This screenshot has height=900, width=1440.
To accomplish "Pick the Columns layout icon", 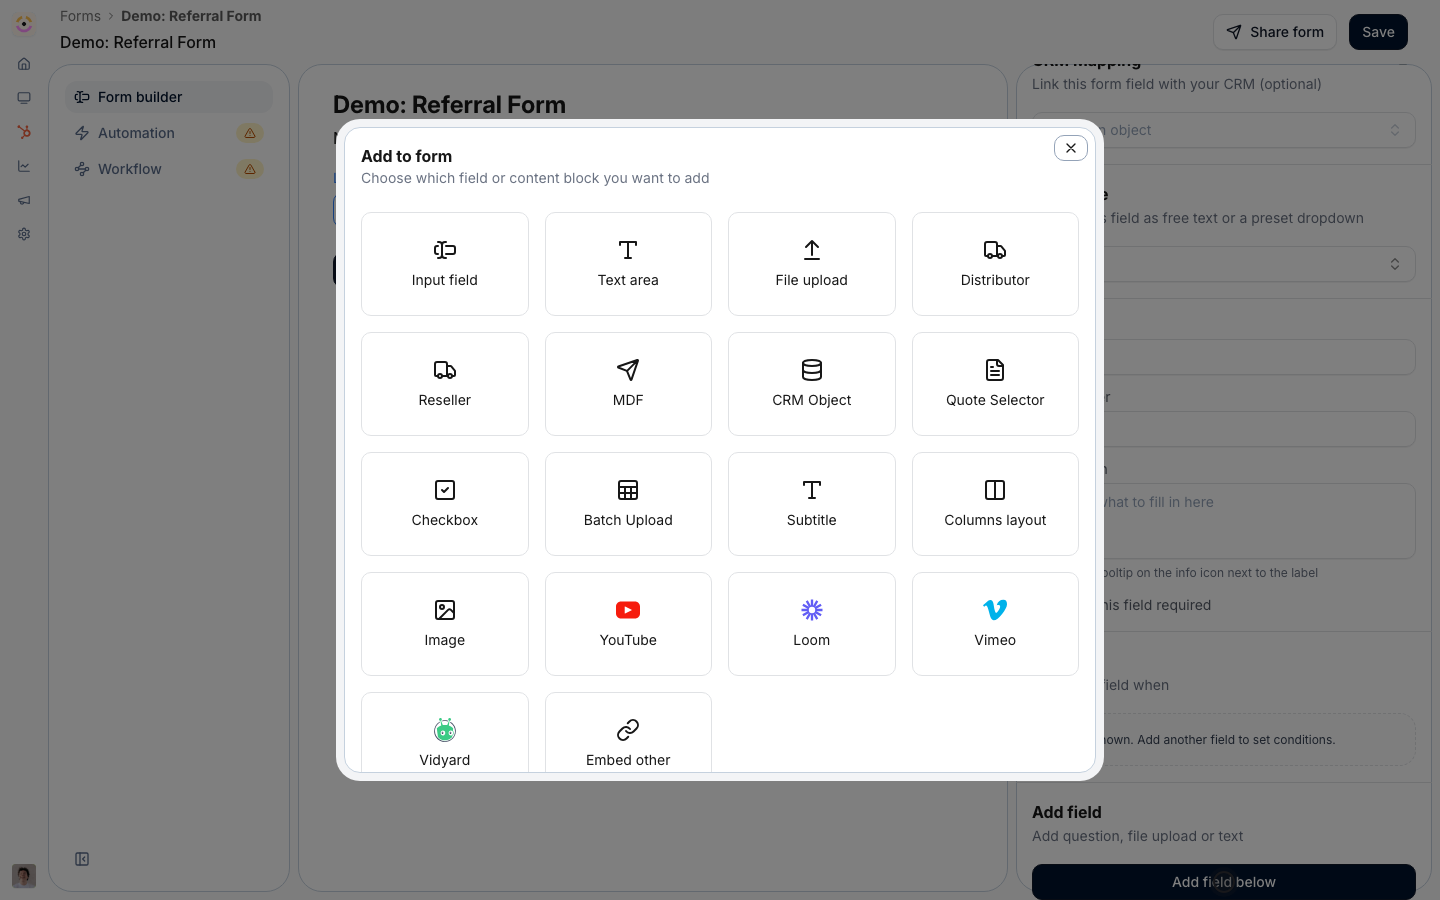I will pyautogui.click(x=995, y=490).
